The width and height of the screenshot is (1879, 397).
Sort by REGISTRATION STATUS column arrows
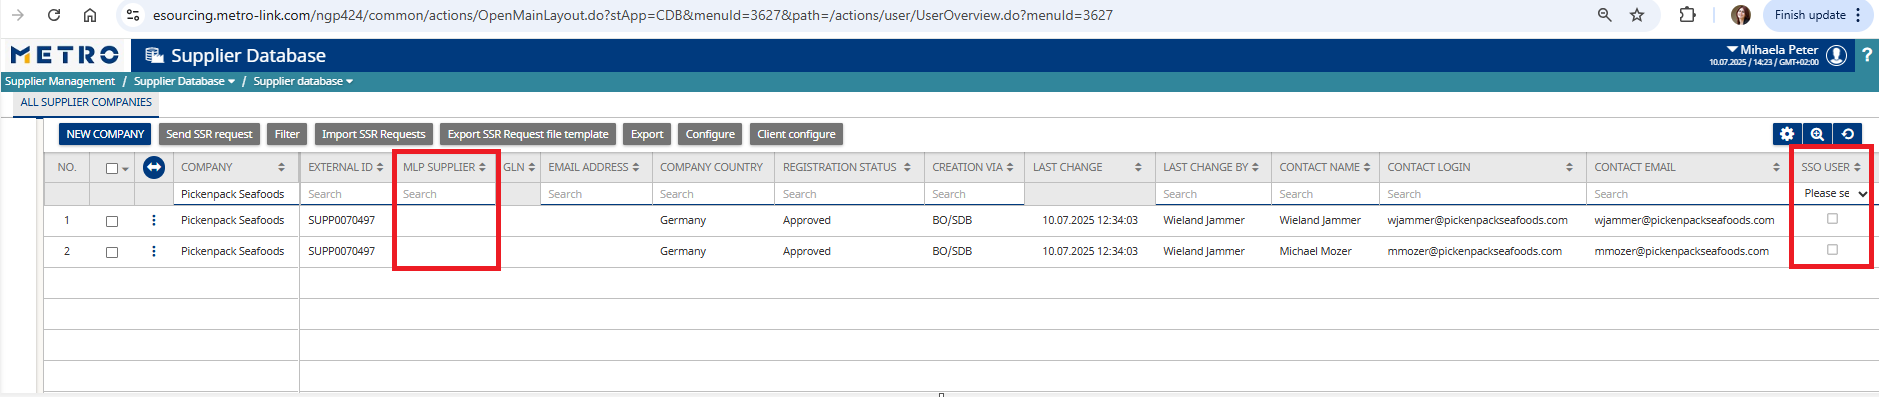(907, 167)
